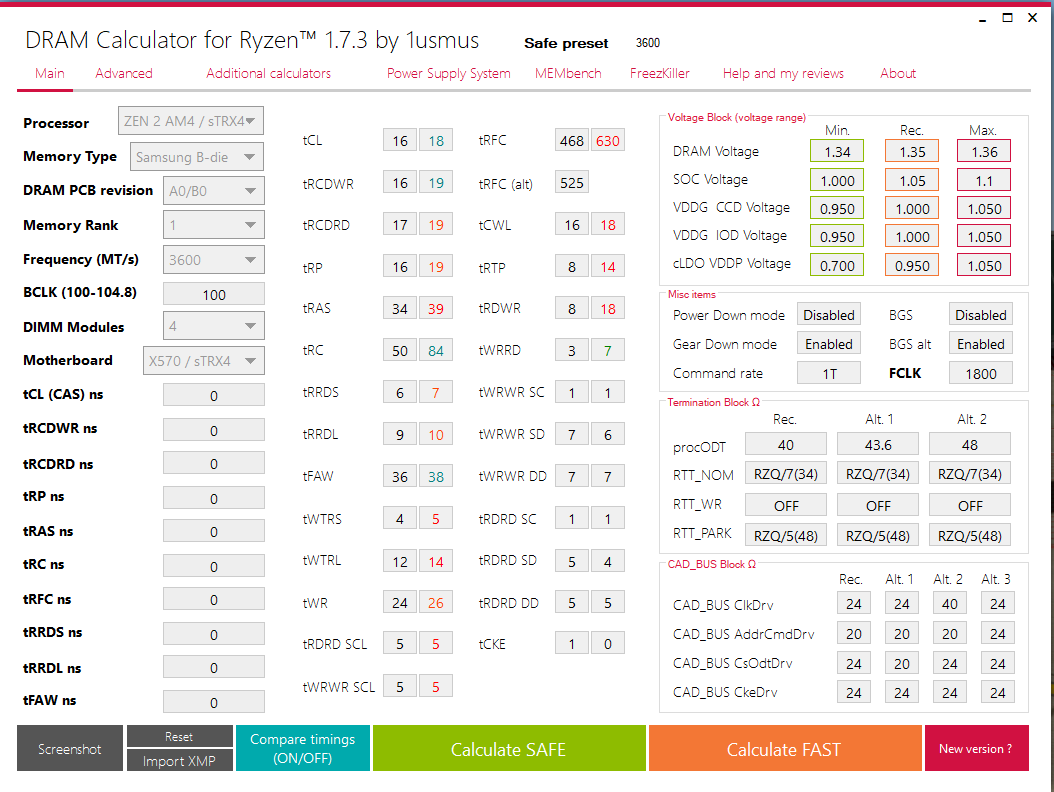This screenshot has height=792, width=1054.
Task: Click the tFAW ns input field
Action: pyautogui.click(x=214, y=702)
